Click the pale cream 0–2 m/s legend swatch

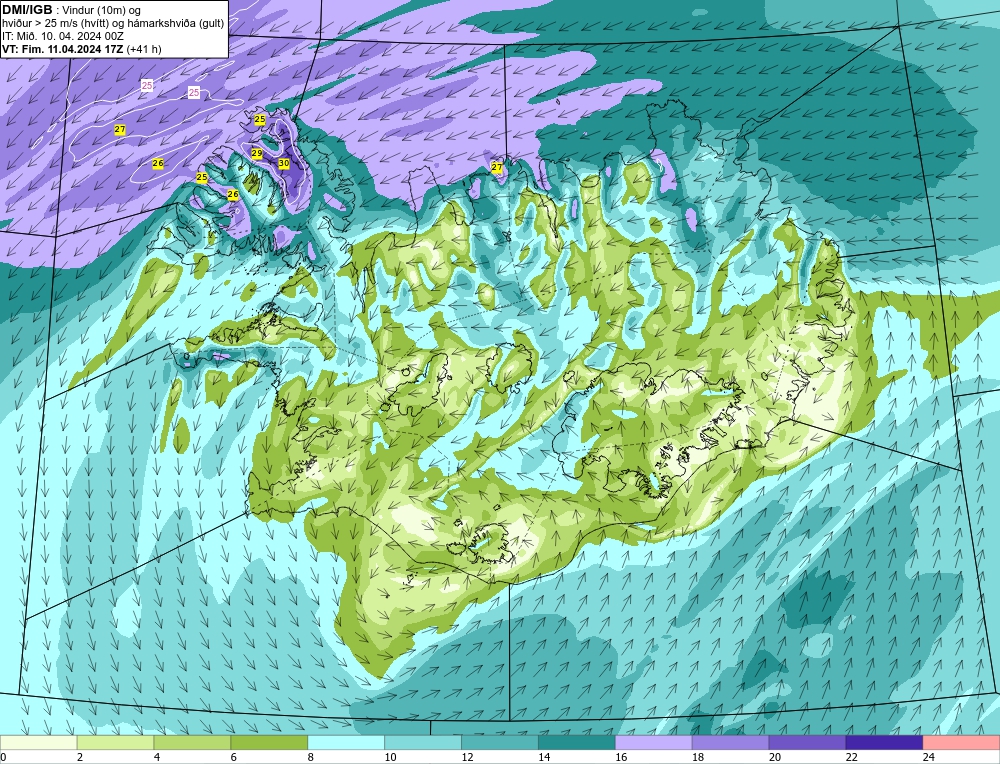click(38, 742)
